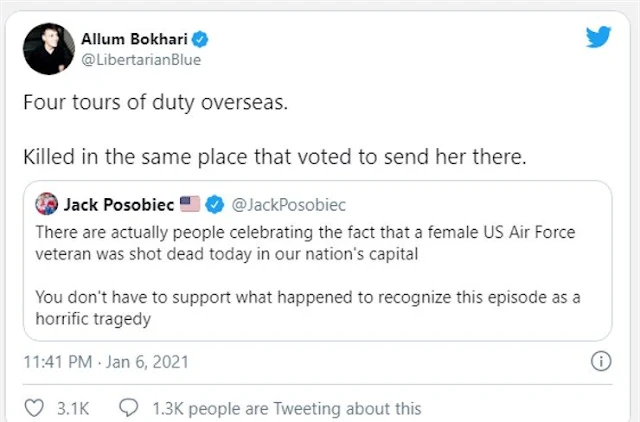Open Allum Bokhari's profile avatar

(46, 50)
